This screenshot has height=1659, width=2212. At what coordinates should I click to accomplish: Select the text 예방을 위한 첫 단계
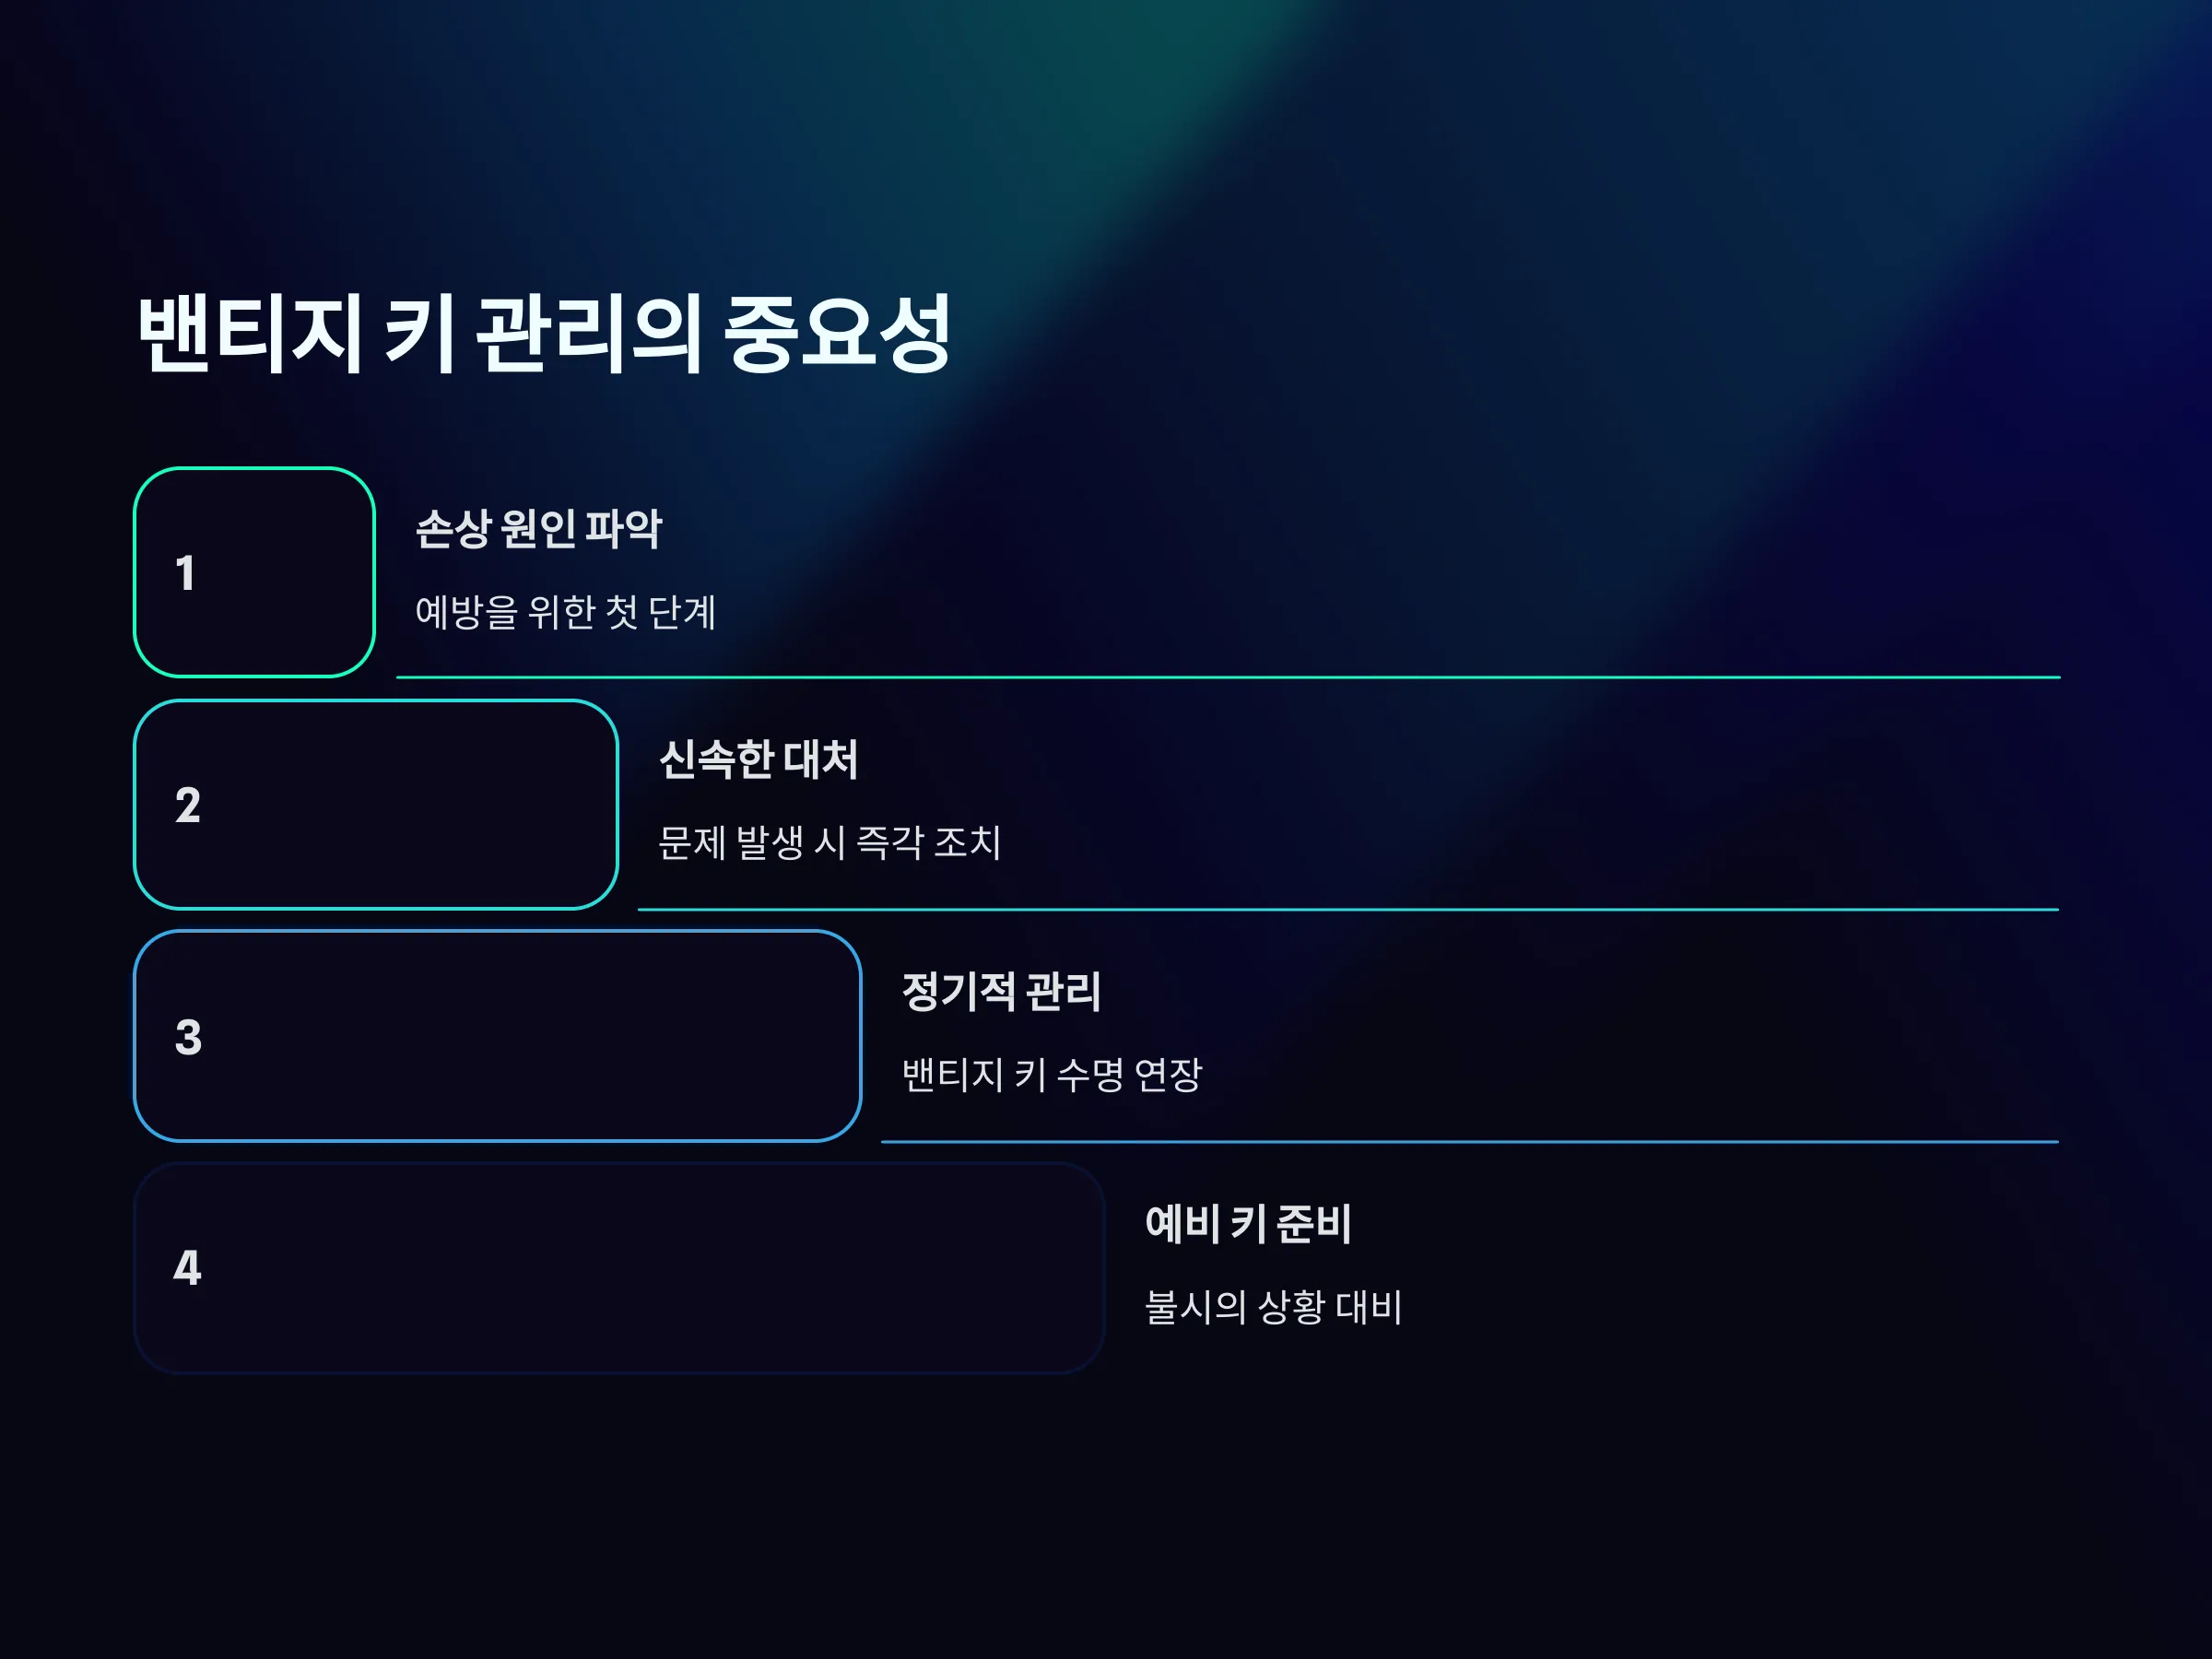coord(565,612)
